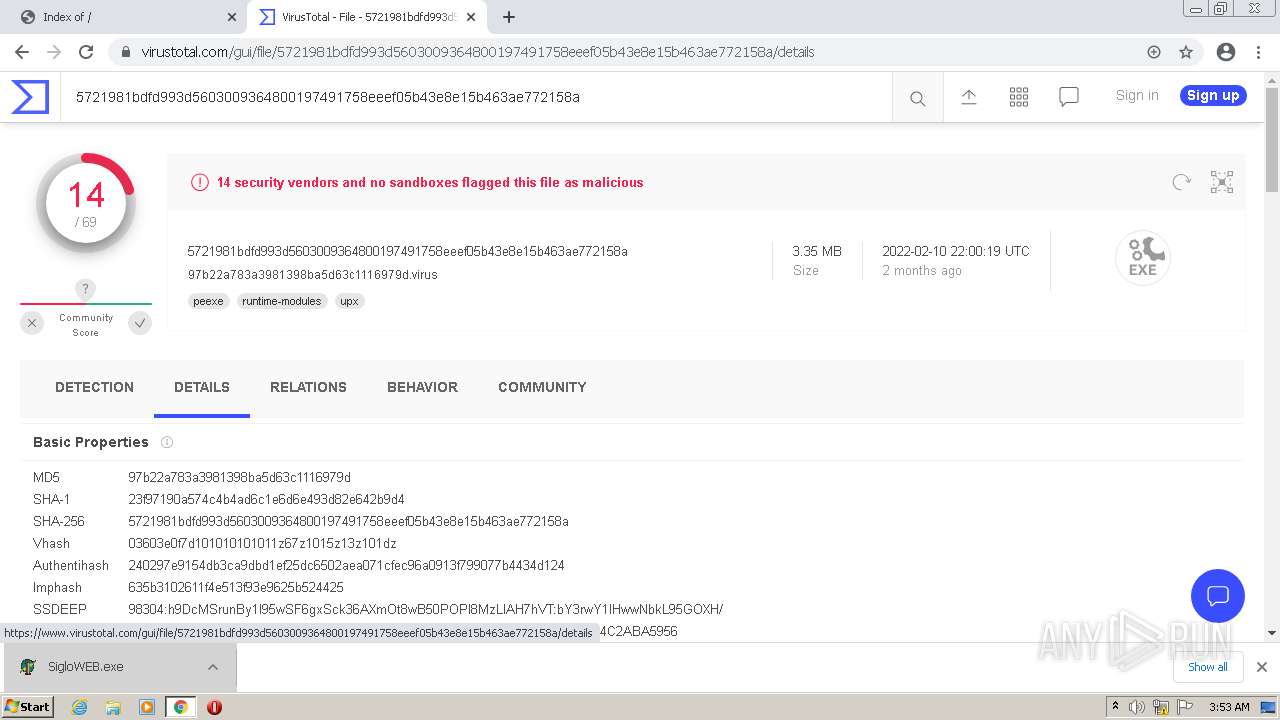Viewport: 1280px width, 720px height.
Task: Open the upload file icon
Action: tap(968, 97)
